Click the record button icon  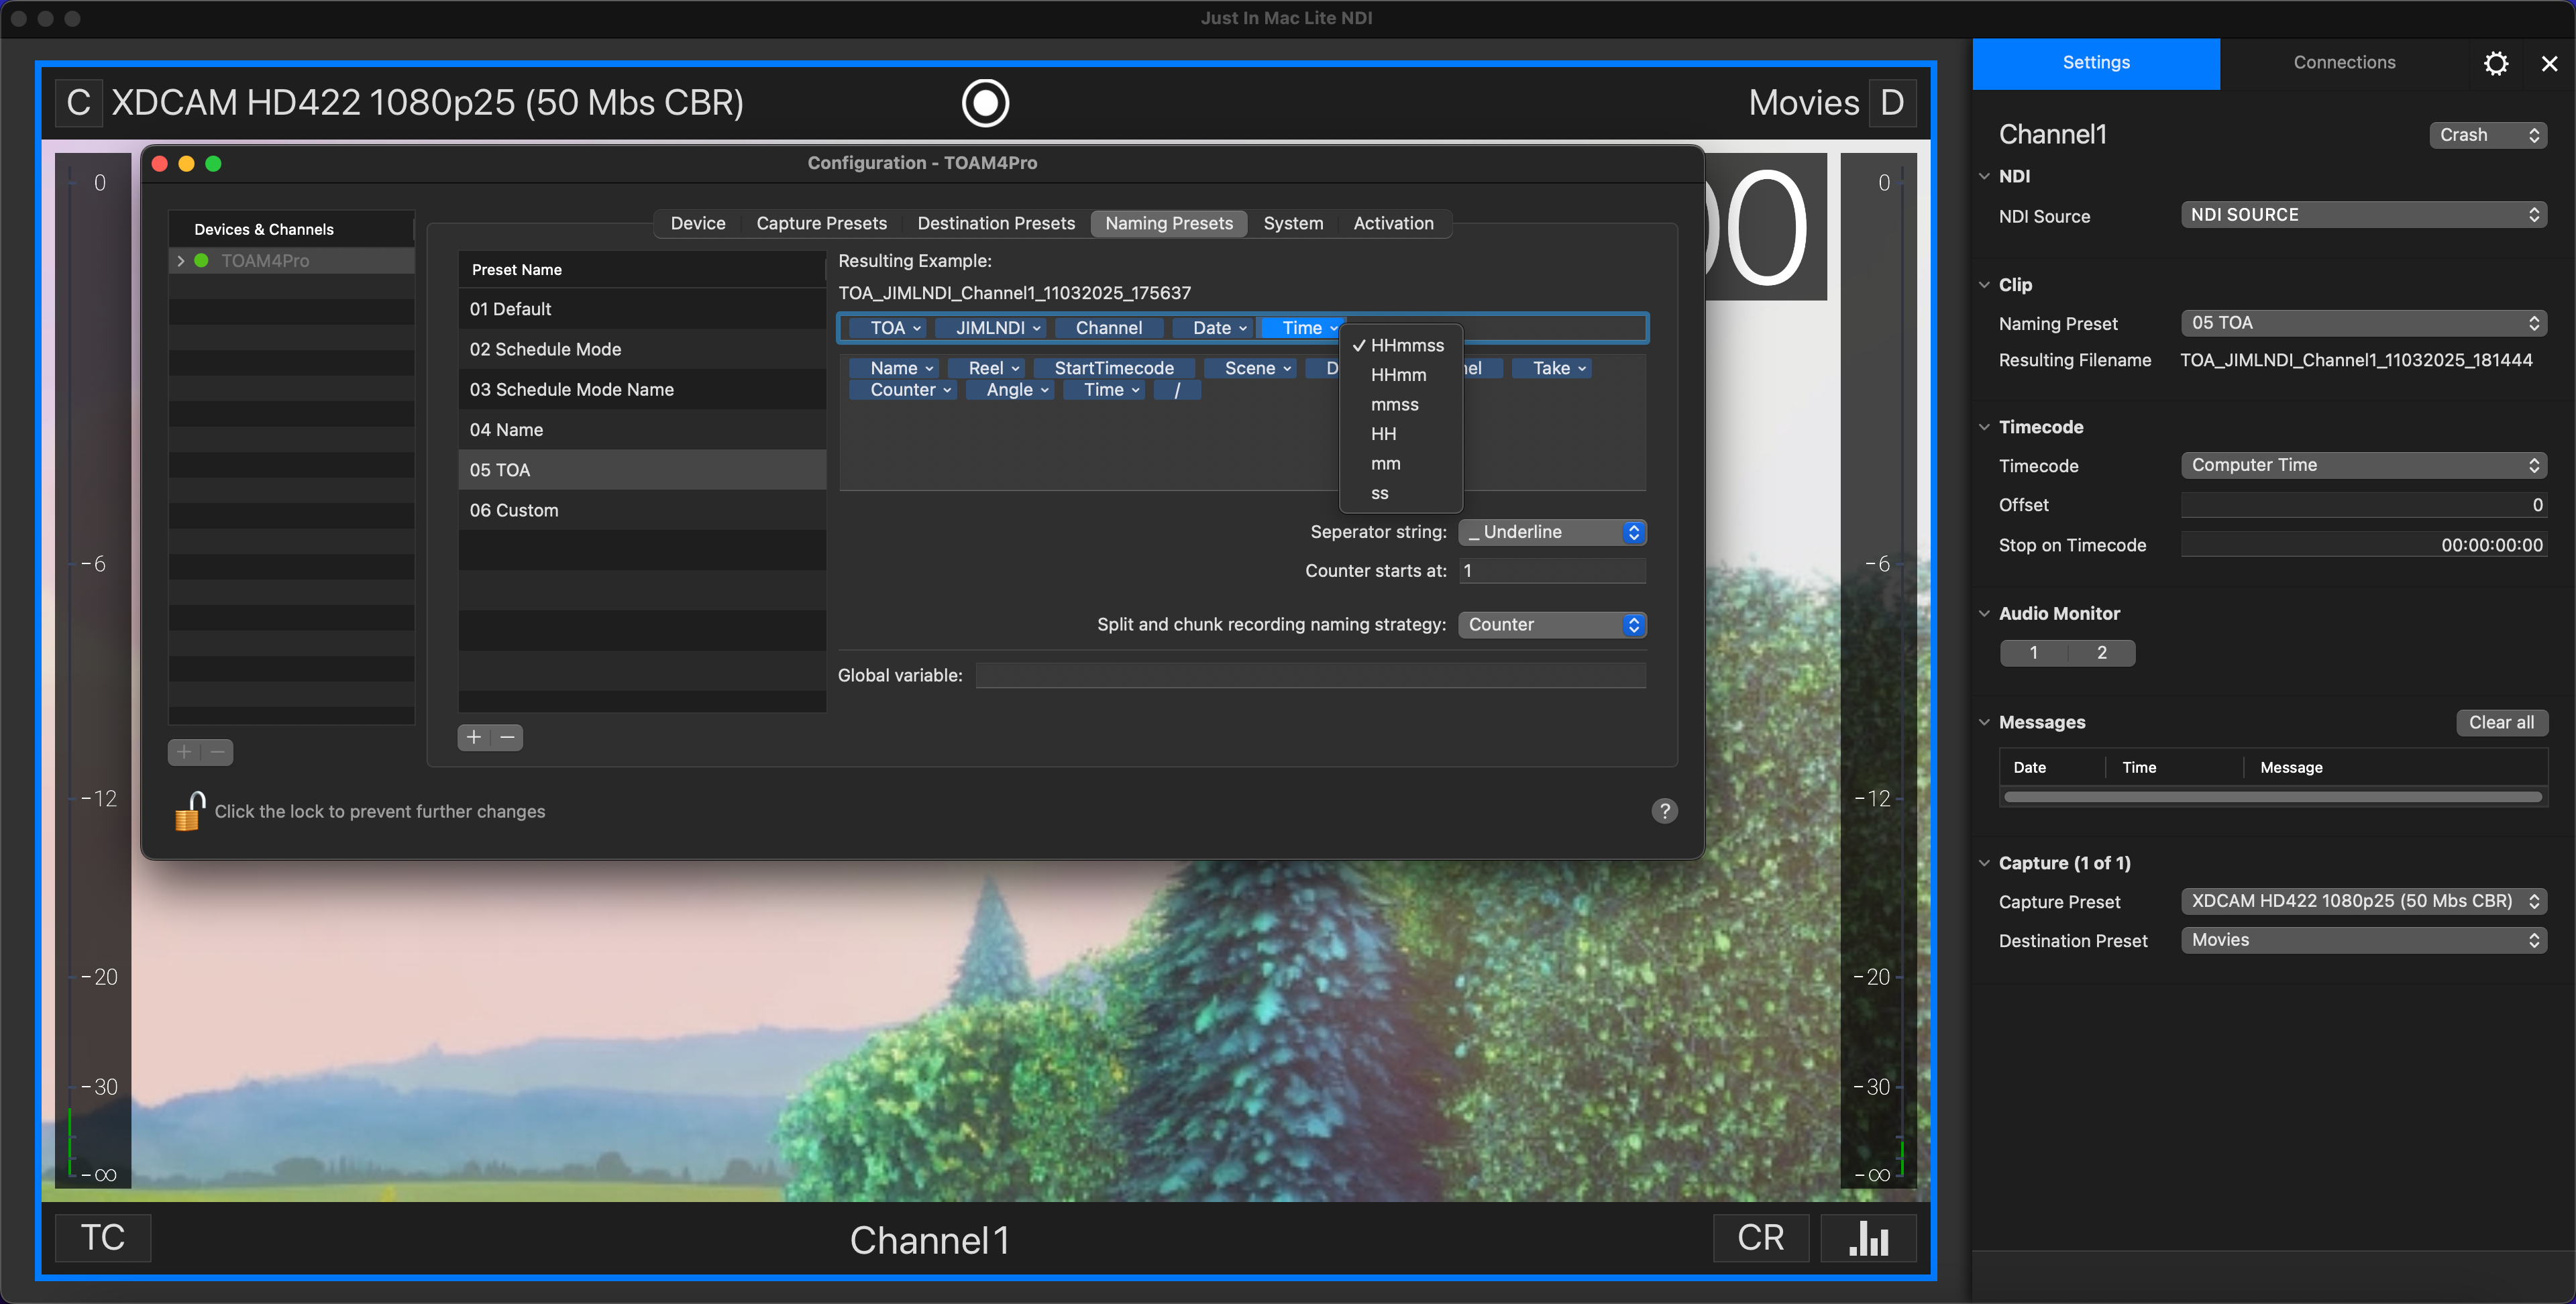985,103
